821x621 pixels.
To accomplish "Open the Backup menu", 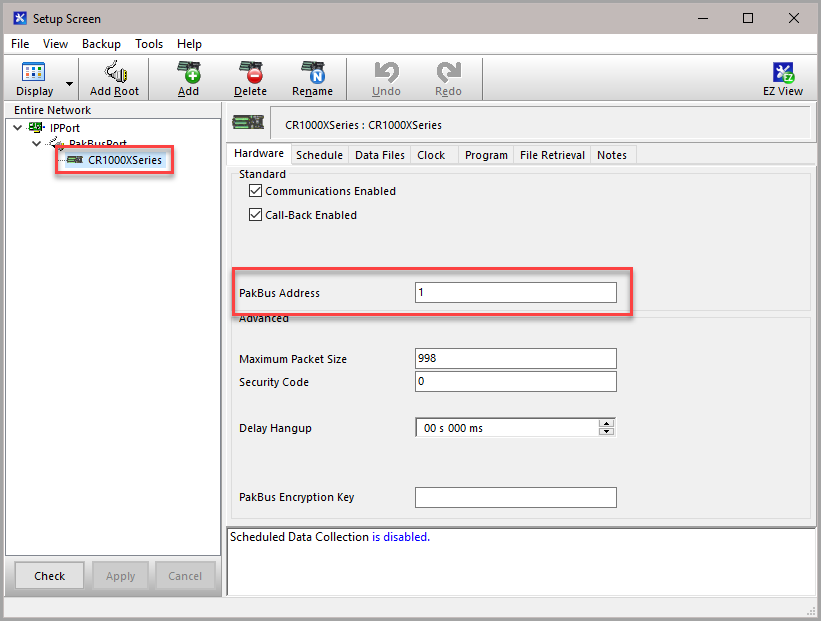I will (x=101, y=44).
